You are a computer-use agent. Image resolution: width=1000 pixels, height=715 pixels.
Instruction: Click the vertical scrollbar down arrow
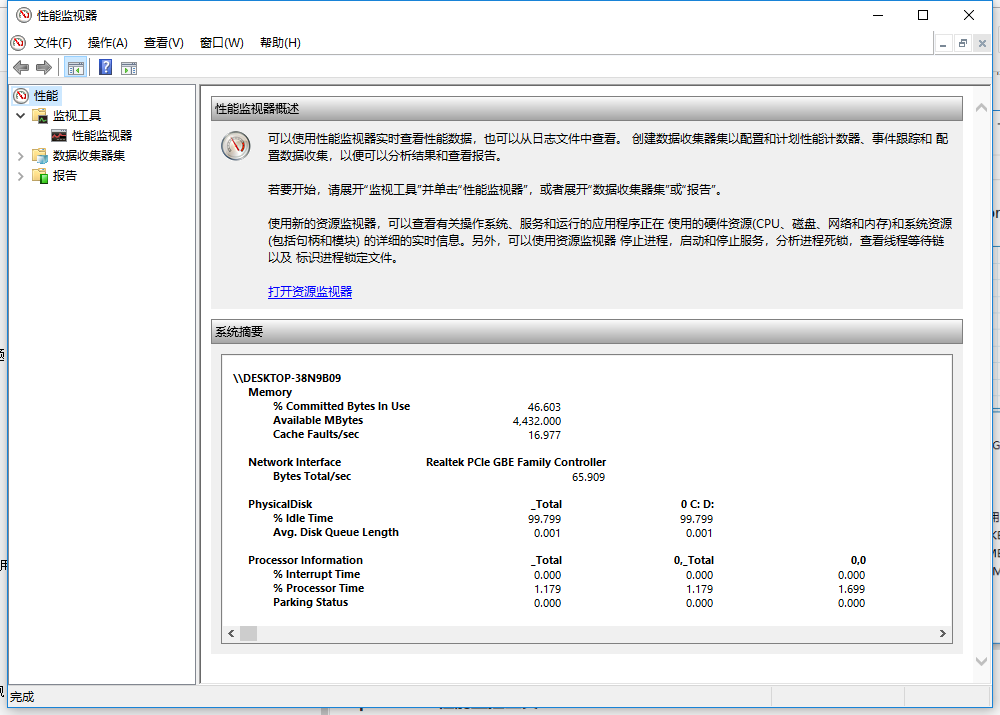pyautogui.click(x=981, y=660)
